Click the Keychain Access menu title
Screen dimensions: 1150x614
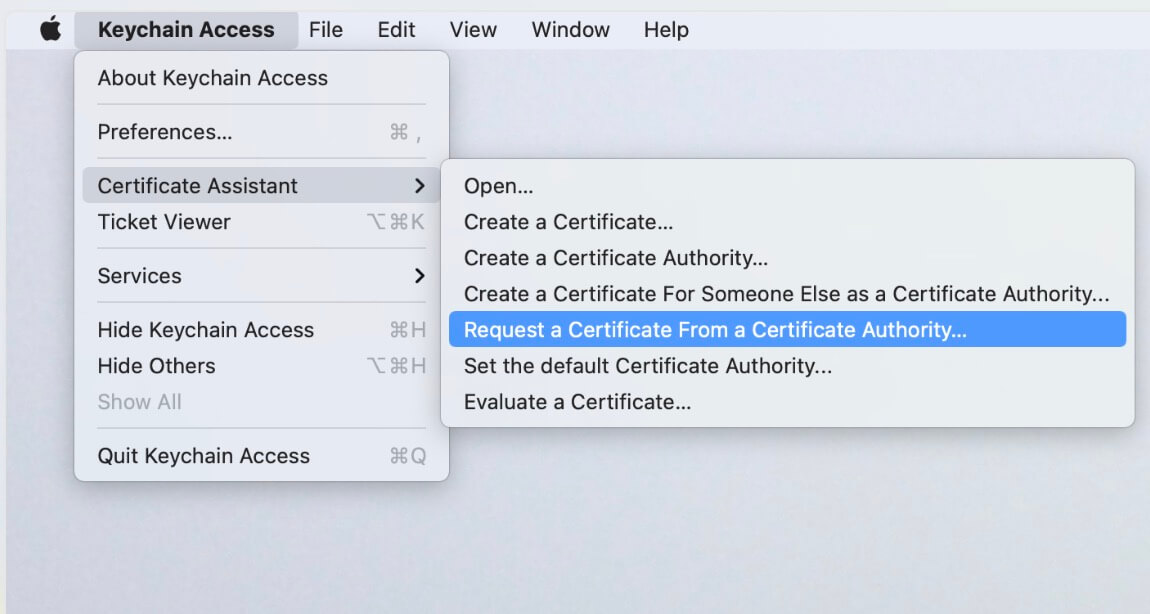(x=186, y=30)
